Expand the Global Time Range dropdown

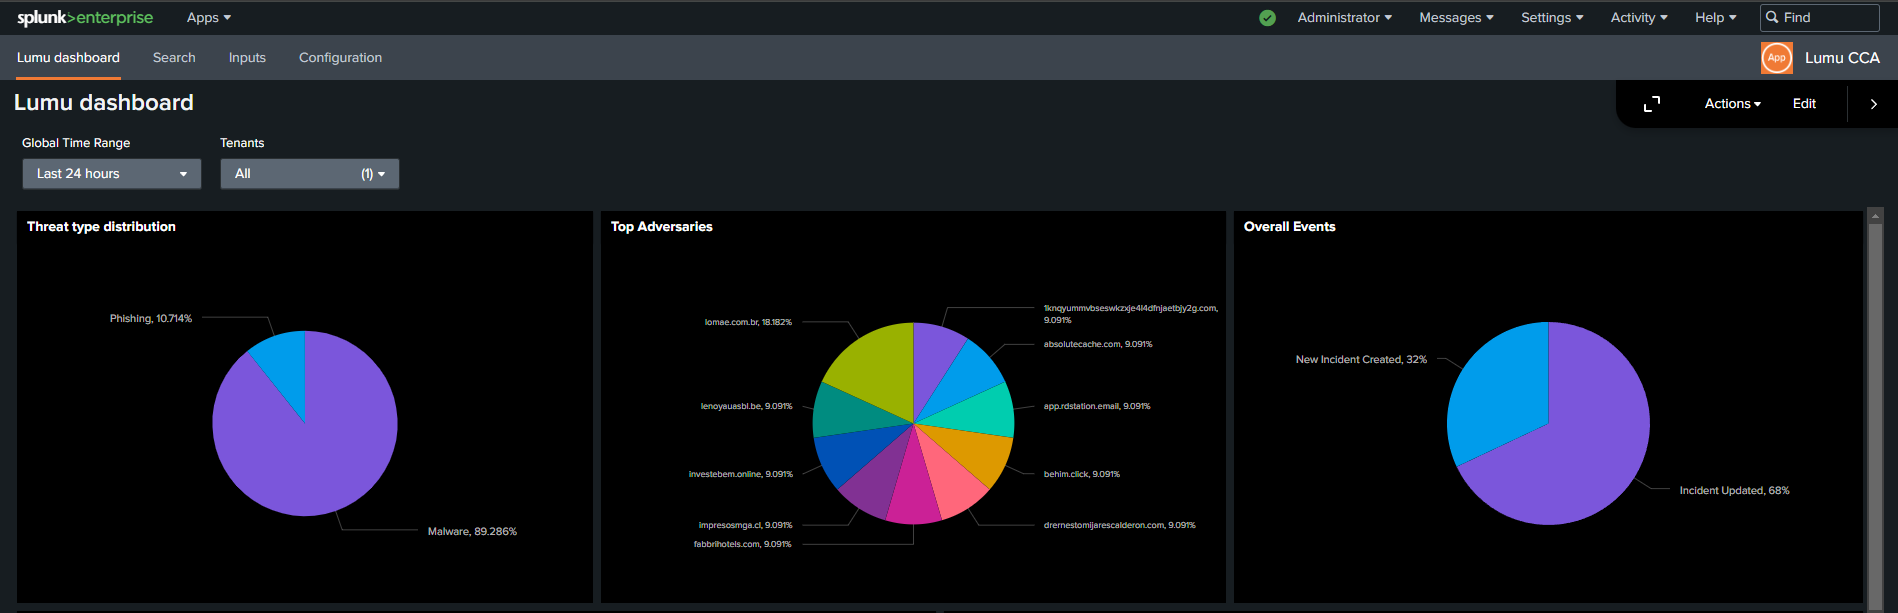click(x=112, y=174)
